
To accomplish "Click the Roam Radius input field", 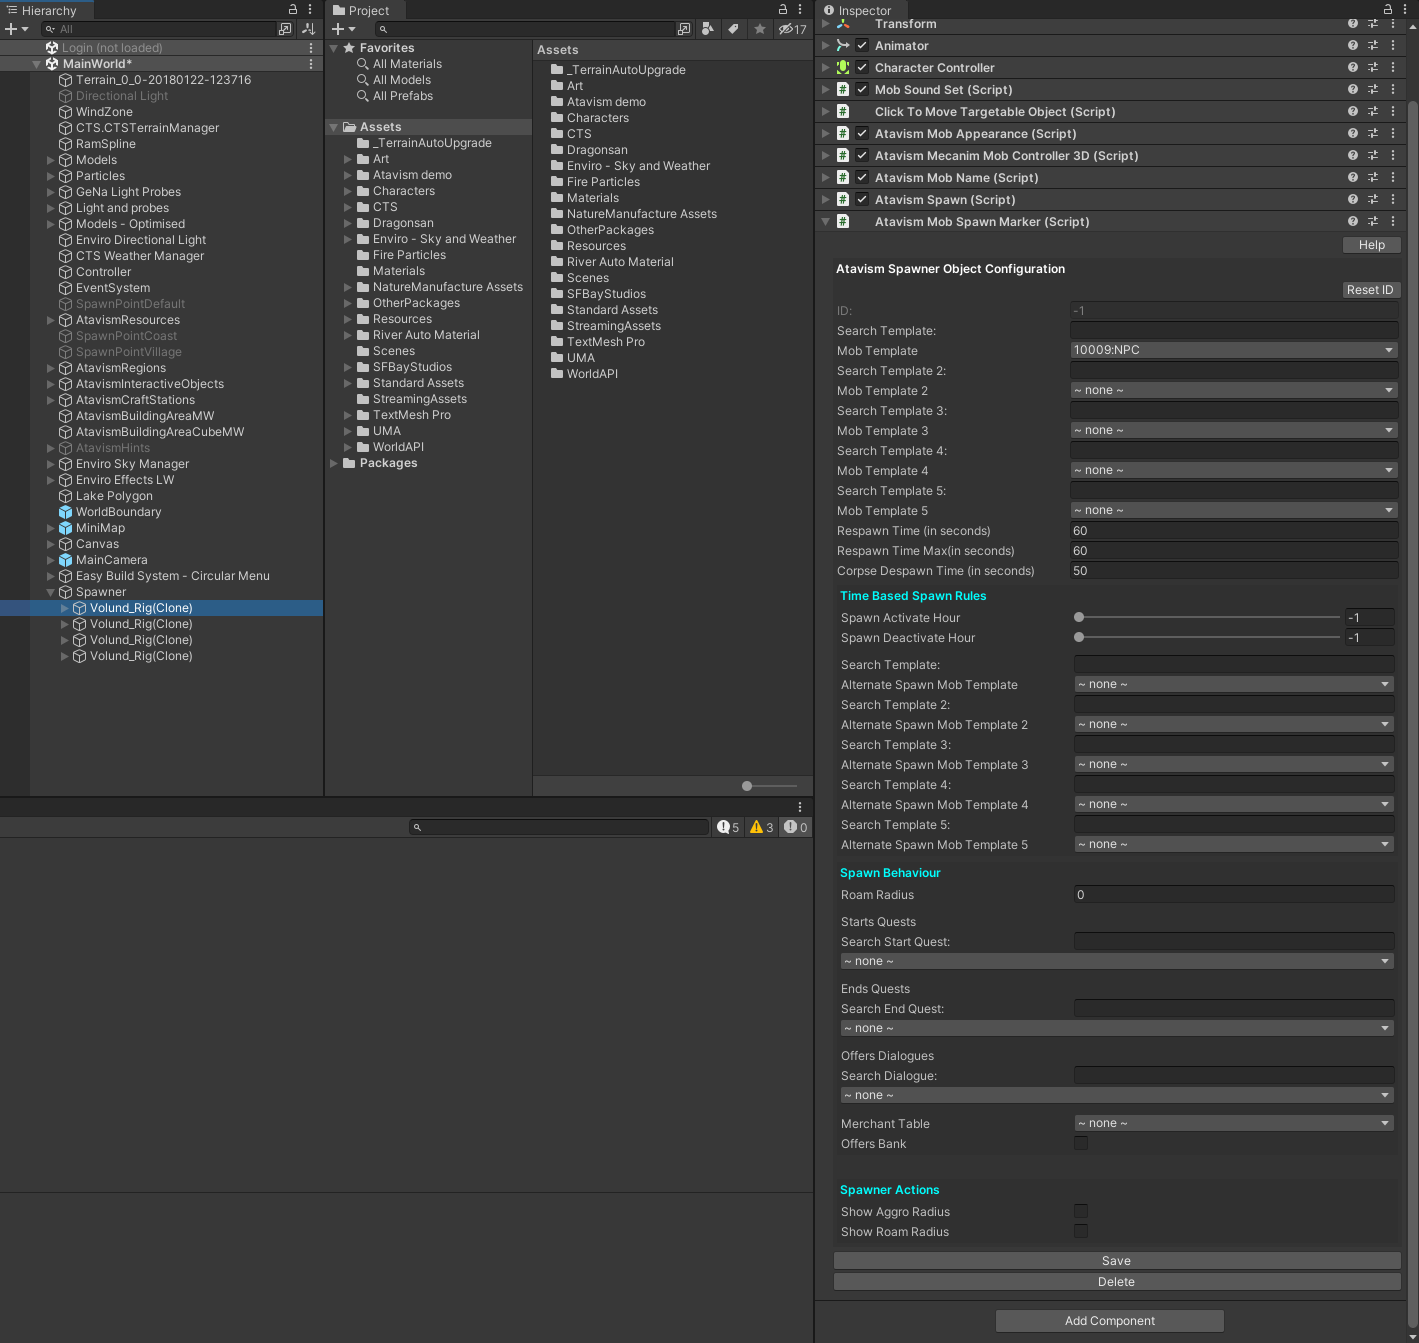I will click(x=1234, y=895).
